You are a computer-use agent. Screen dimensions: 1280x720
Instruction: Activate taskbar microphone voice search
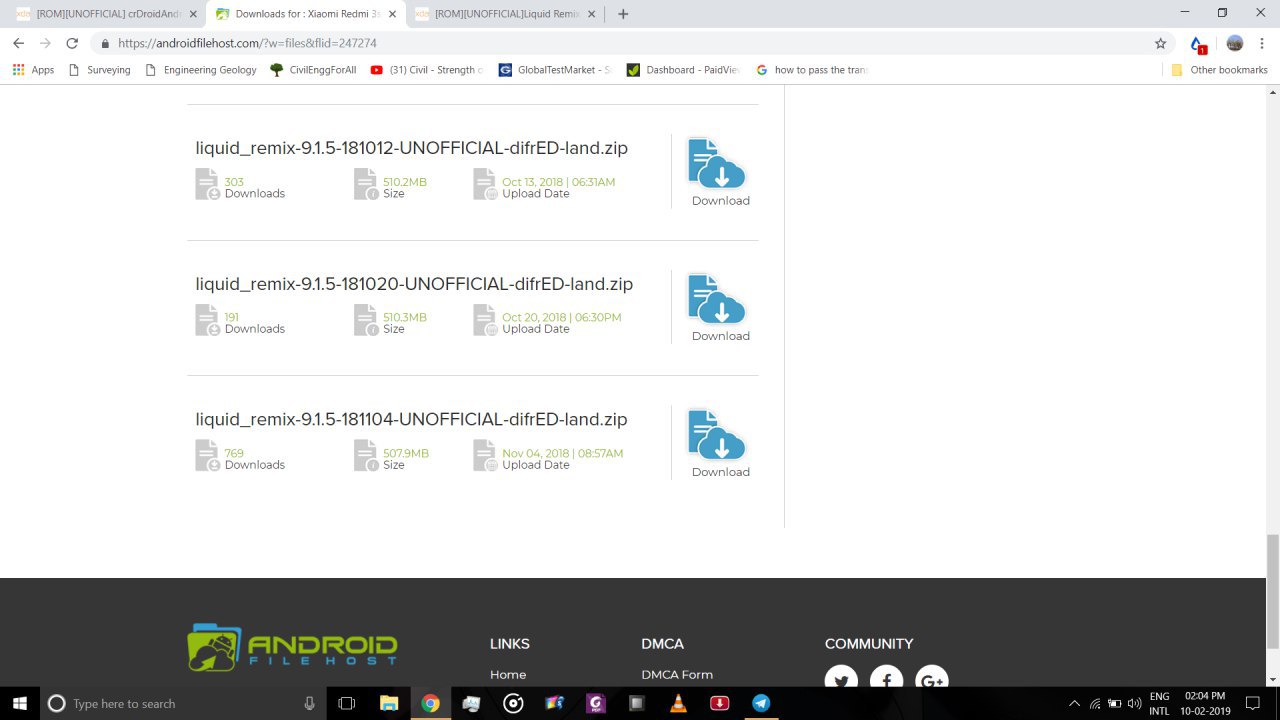pos(309,703)
